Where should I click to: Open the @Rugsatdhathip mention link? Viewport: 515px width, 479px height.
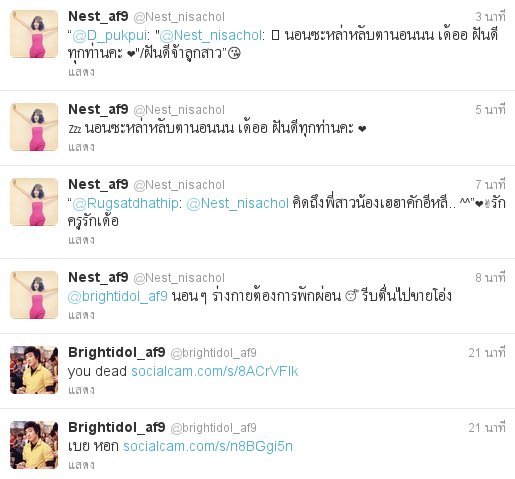point(125,203)
